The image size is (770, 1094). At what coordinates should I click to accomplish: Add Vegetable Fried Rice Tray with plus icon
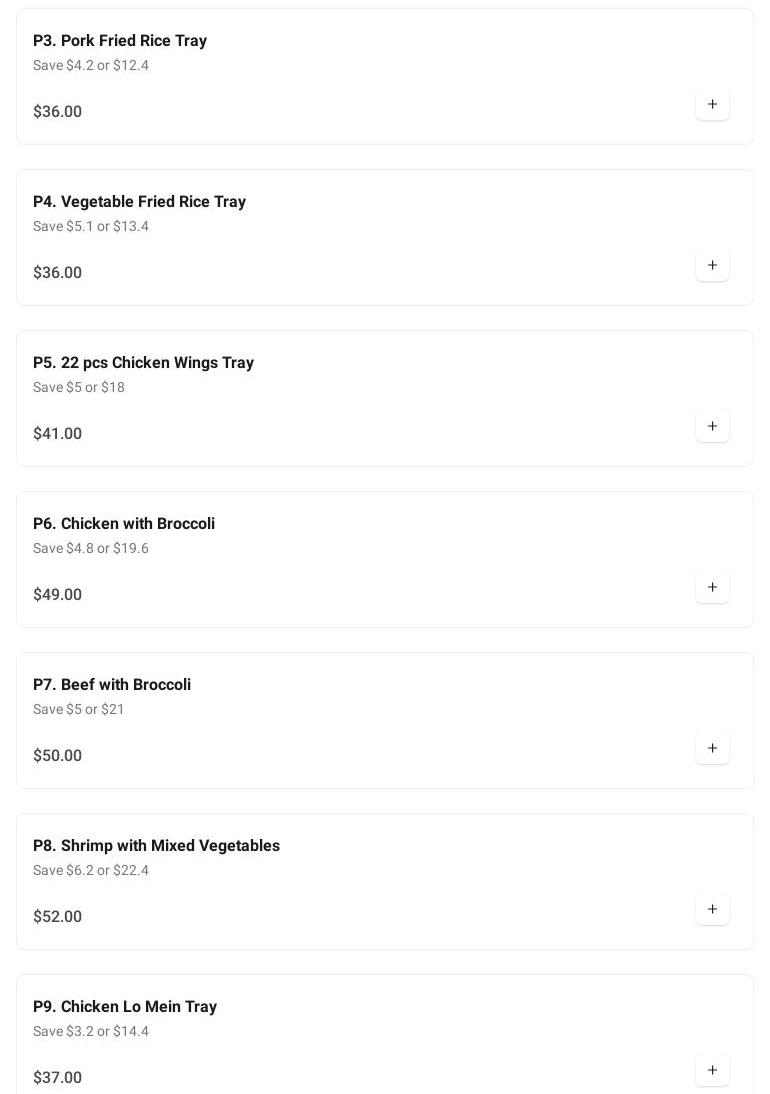pyautogui.click(x=712, y=265)
